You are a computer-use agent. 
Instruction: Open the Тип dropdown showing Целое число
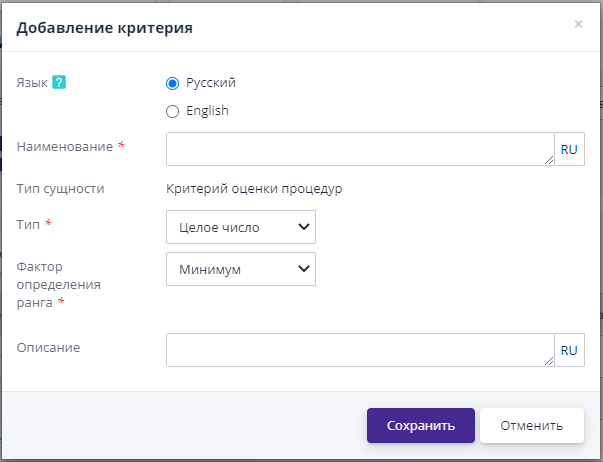click(241, 227)
